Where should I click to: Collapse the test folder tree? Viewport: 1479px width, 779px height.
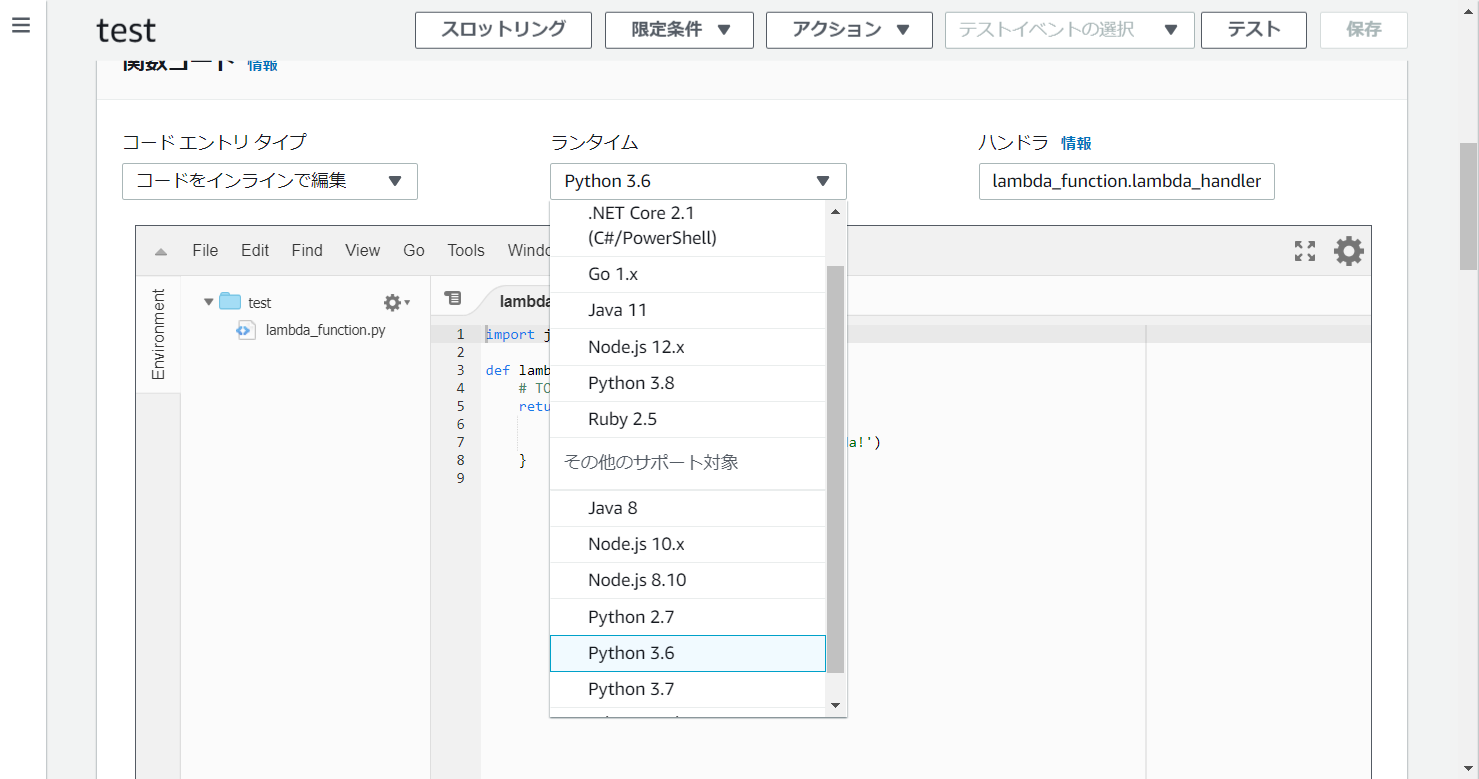tap(208, 302)
